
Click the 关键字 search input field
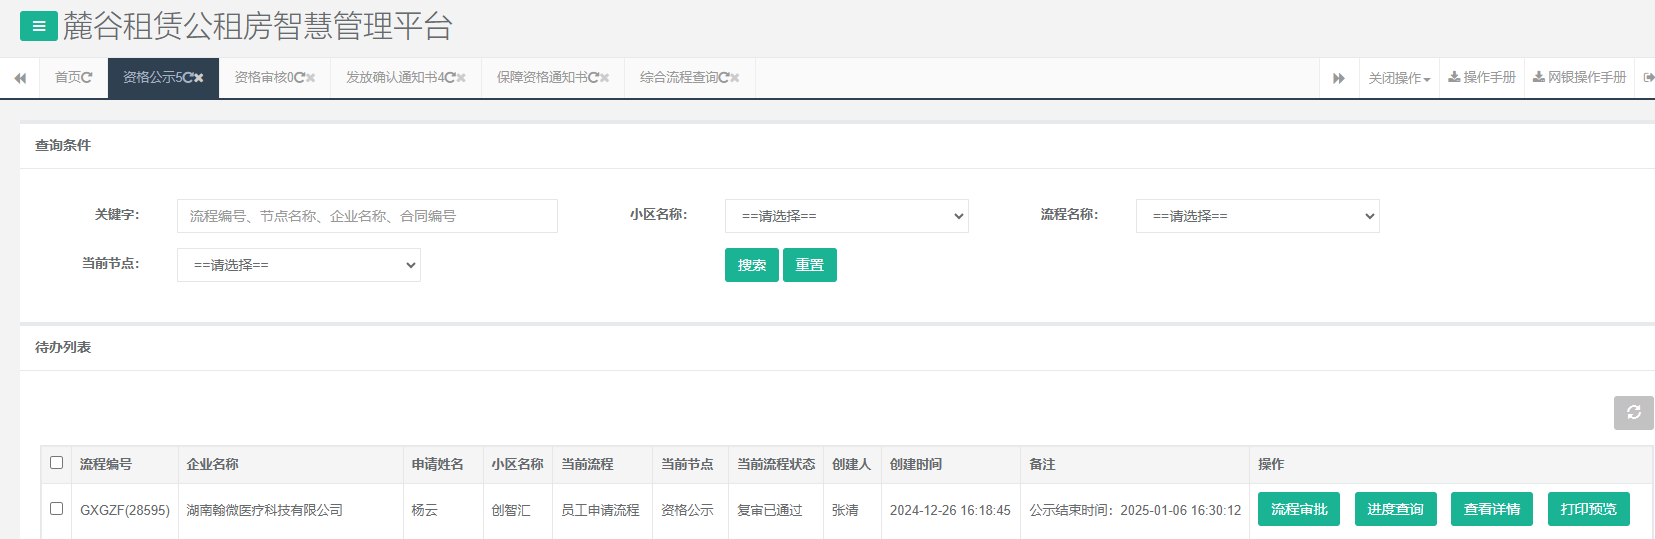click(x=367, y=216)
